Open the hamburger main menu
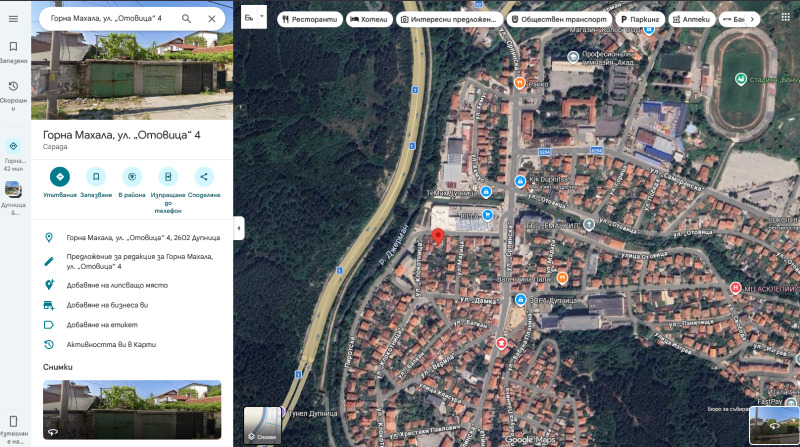This screenshot has width=800, height=447. click(13, 18)
